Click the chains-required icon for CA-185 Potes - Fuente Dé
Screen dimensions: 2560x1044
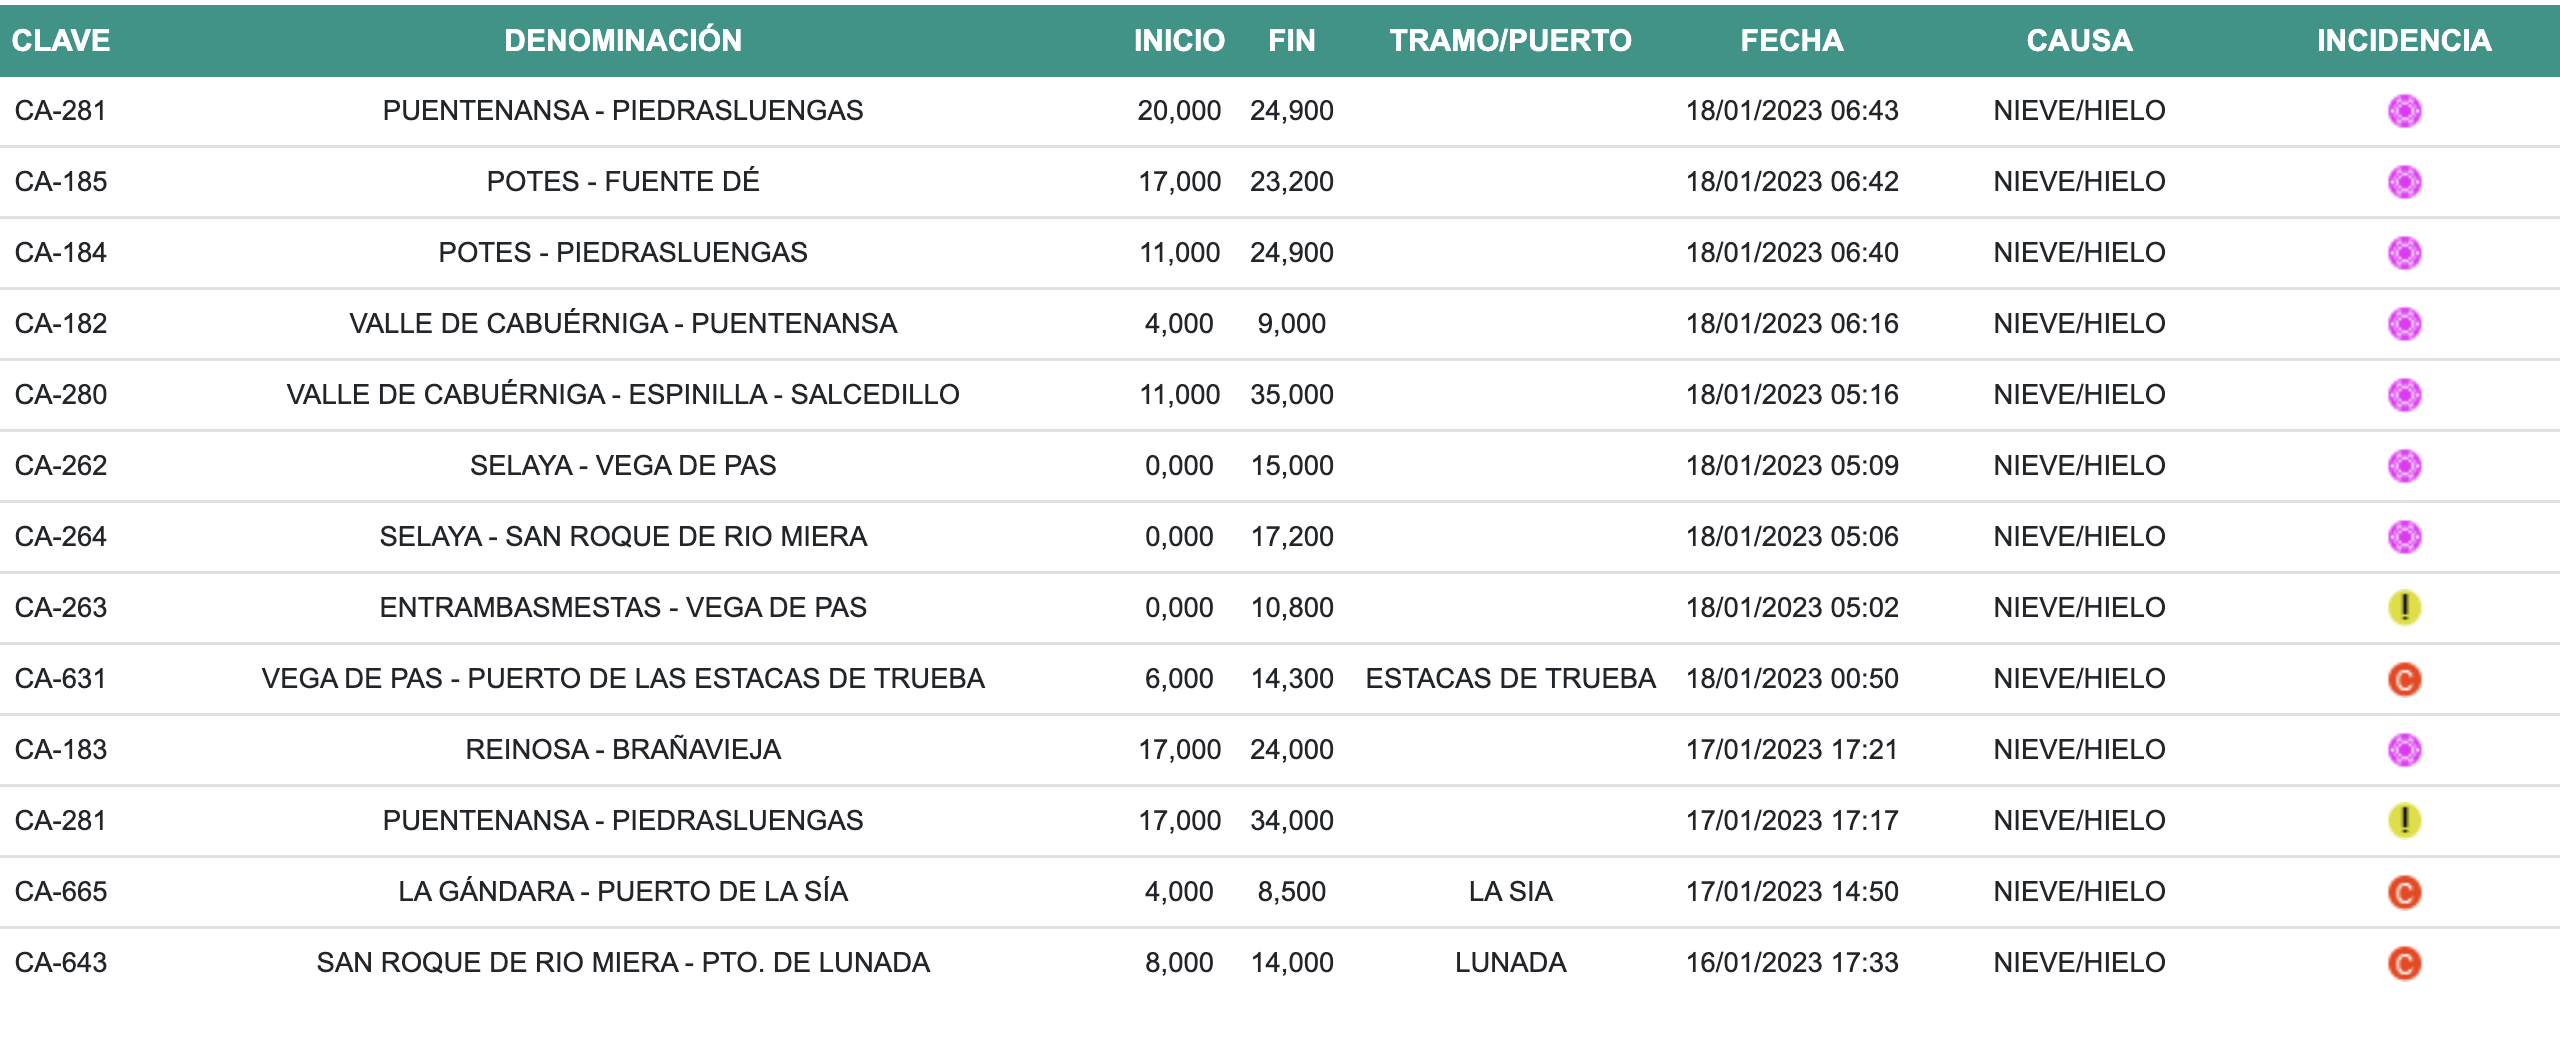(2403, 182)
